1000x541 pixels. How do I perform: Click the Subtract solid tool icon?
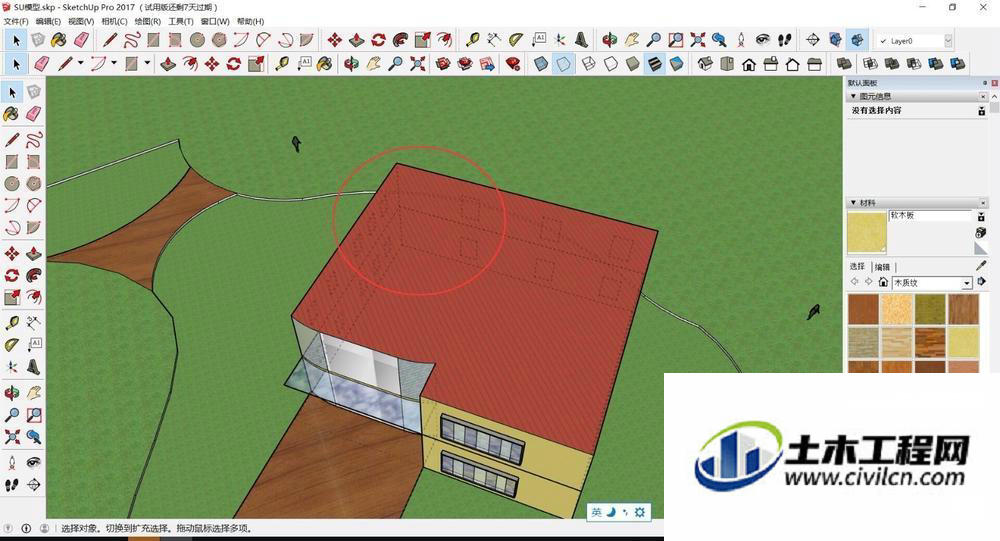(x=913, y=64)
